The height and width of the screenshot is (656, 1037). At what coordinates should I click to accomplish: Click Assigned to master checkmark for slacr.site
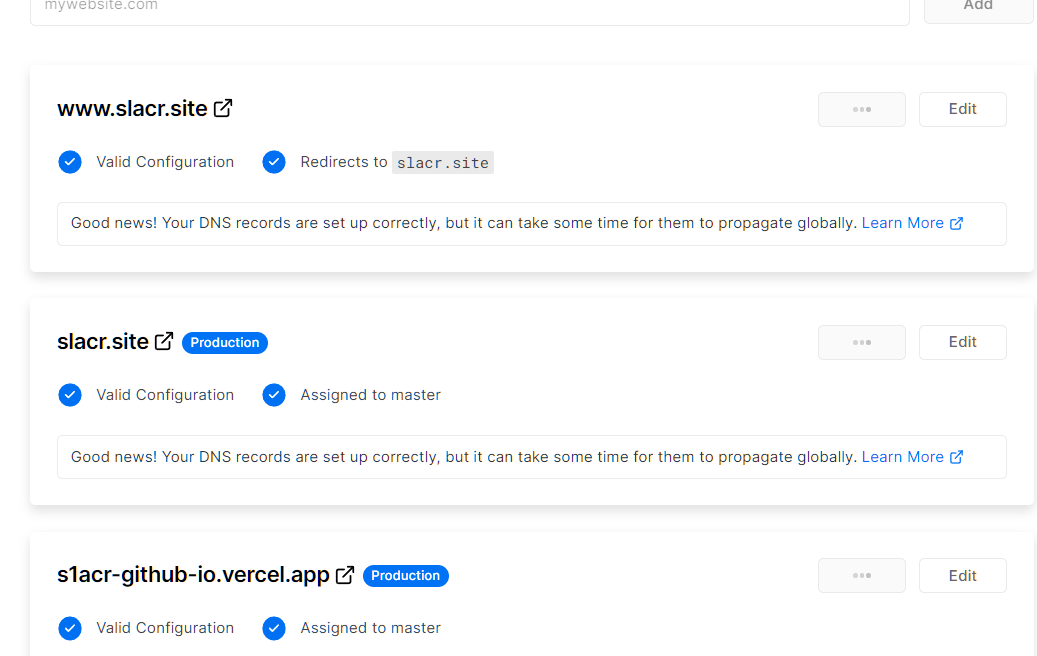[x=274, y=395]
